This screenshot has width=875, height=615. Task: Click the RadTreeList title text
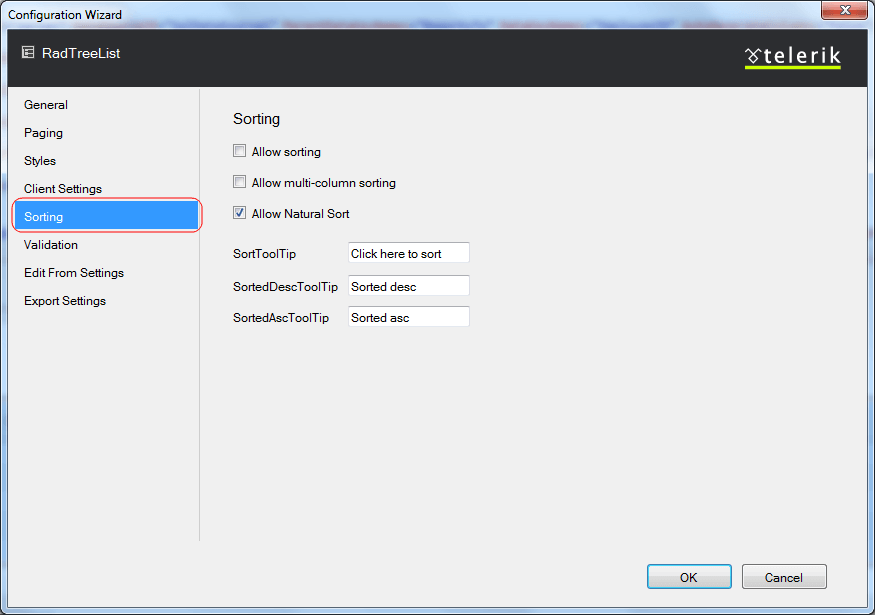tap(81, 53)
